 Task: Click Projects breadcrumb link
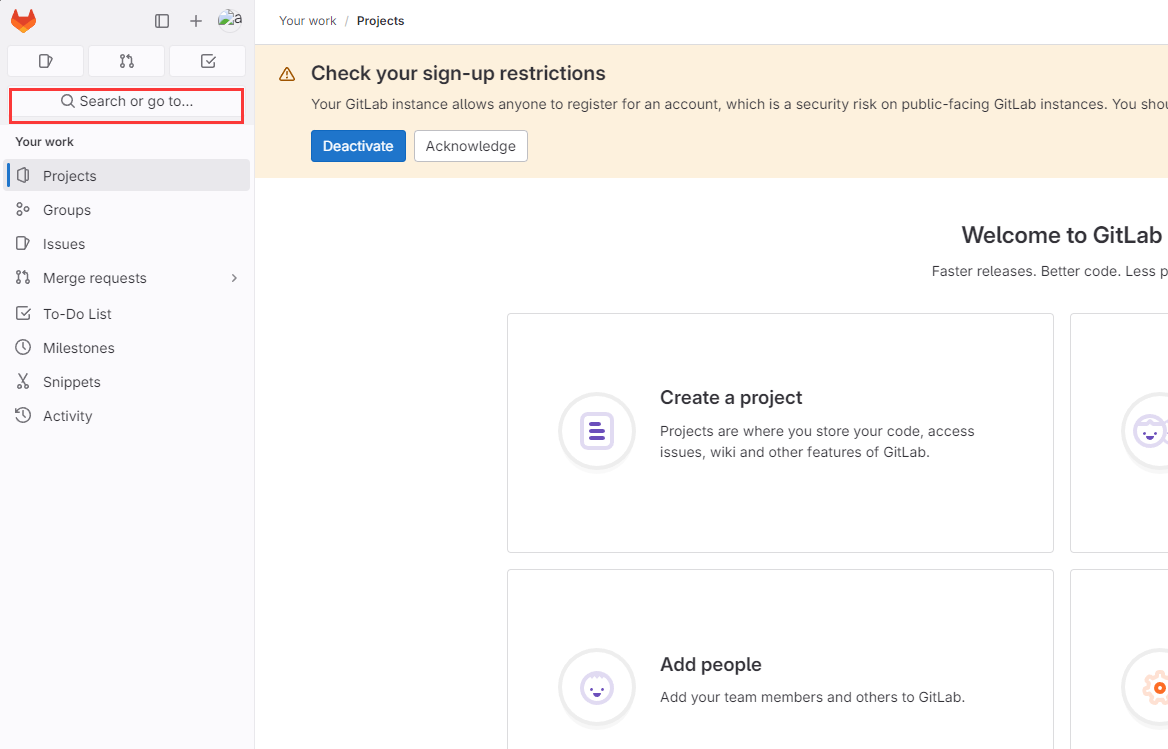(x=381, y=21)
